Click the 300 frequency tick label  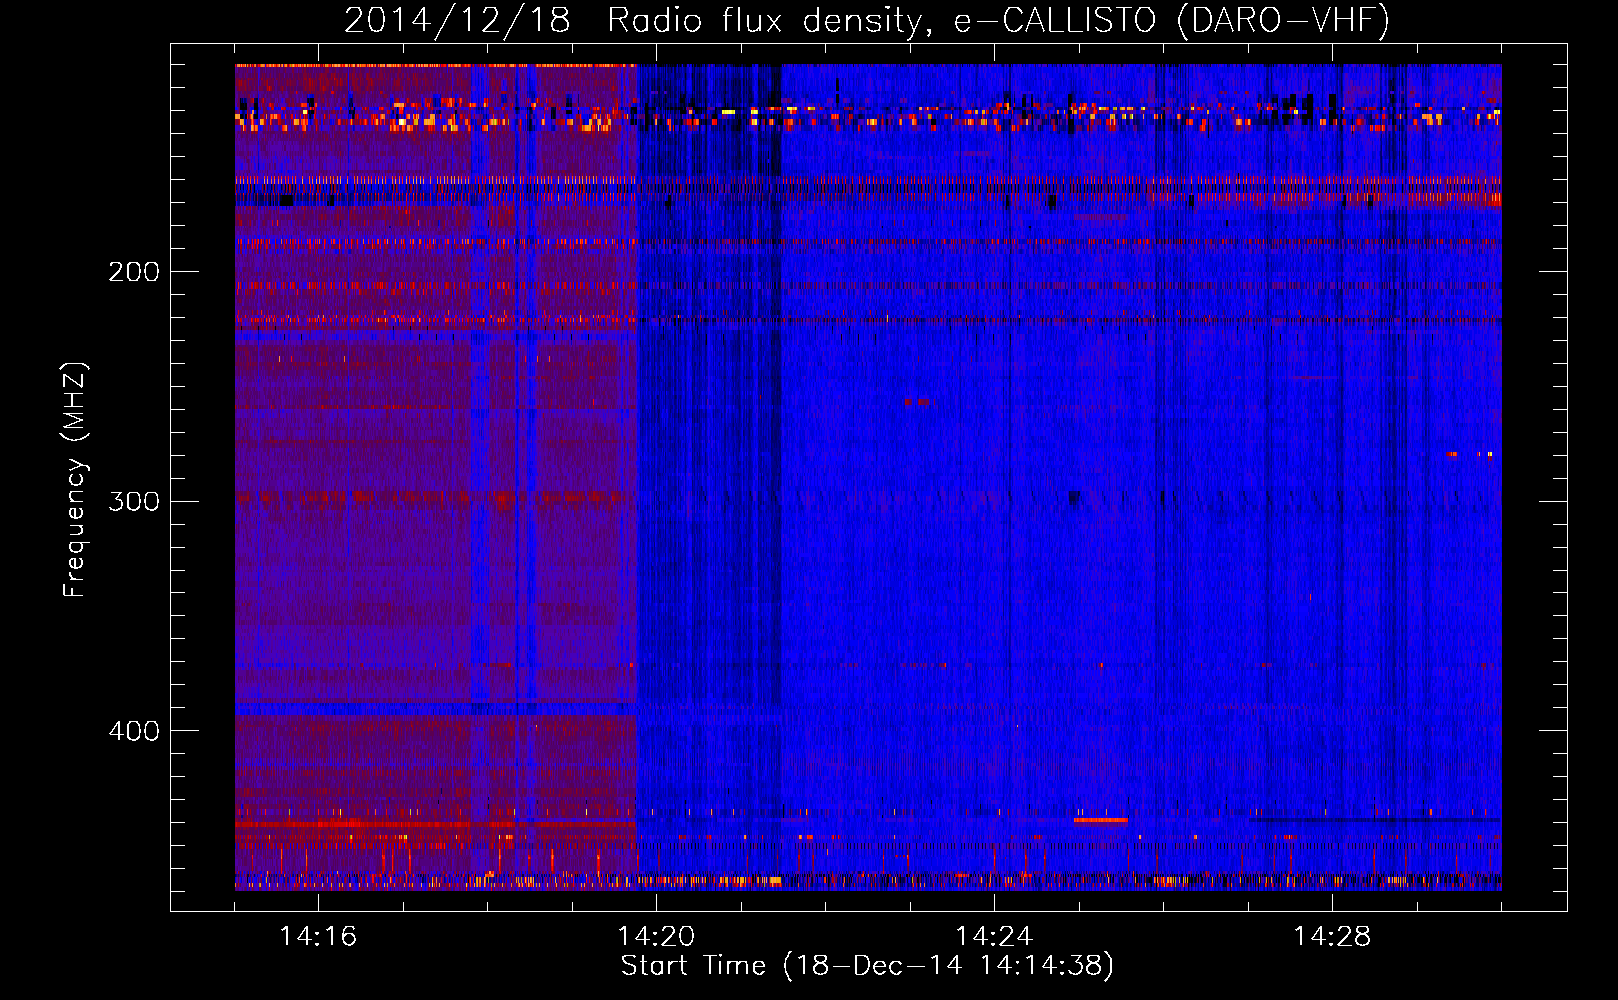click(x=134, y=501)
